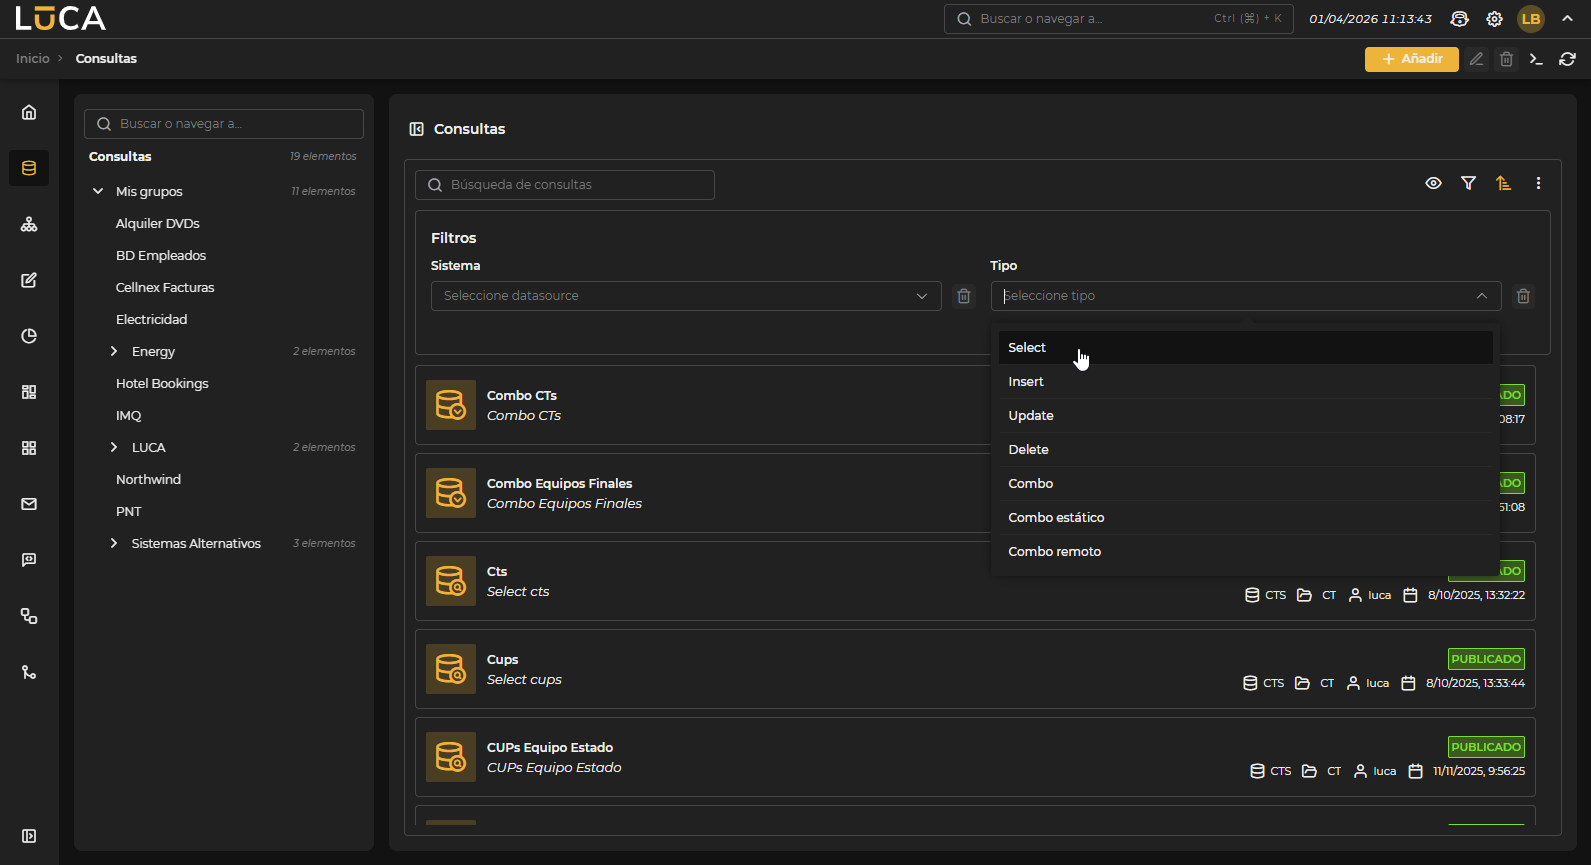
Task: Click the trash delete toolbar icon
Action: point(1507,59)
